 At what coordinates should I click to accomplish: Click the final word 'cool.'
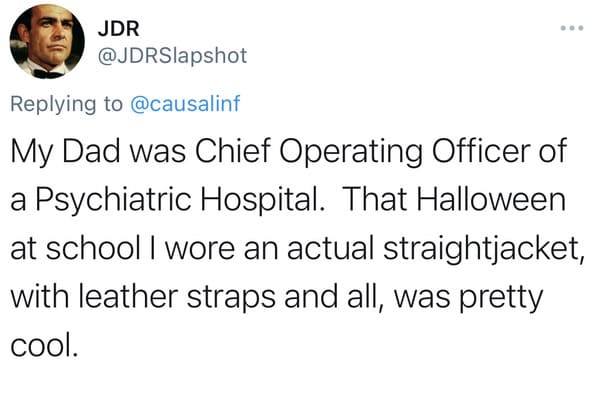pyautogui.click(x=44, y=346)
